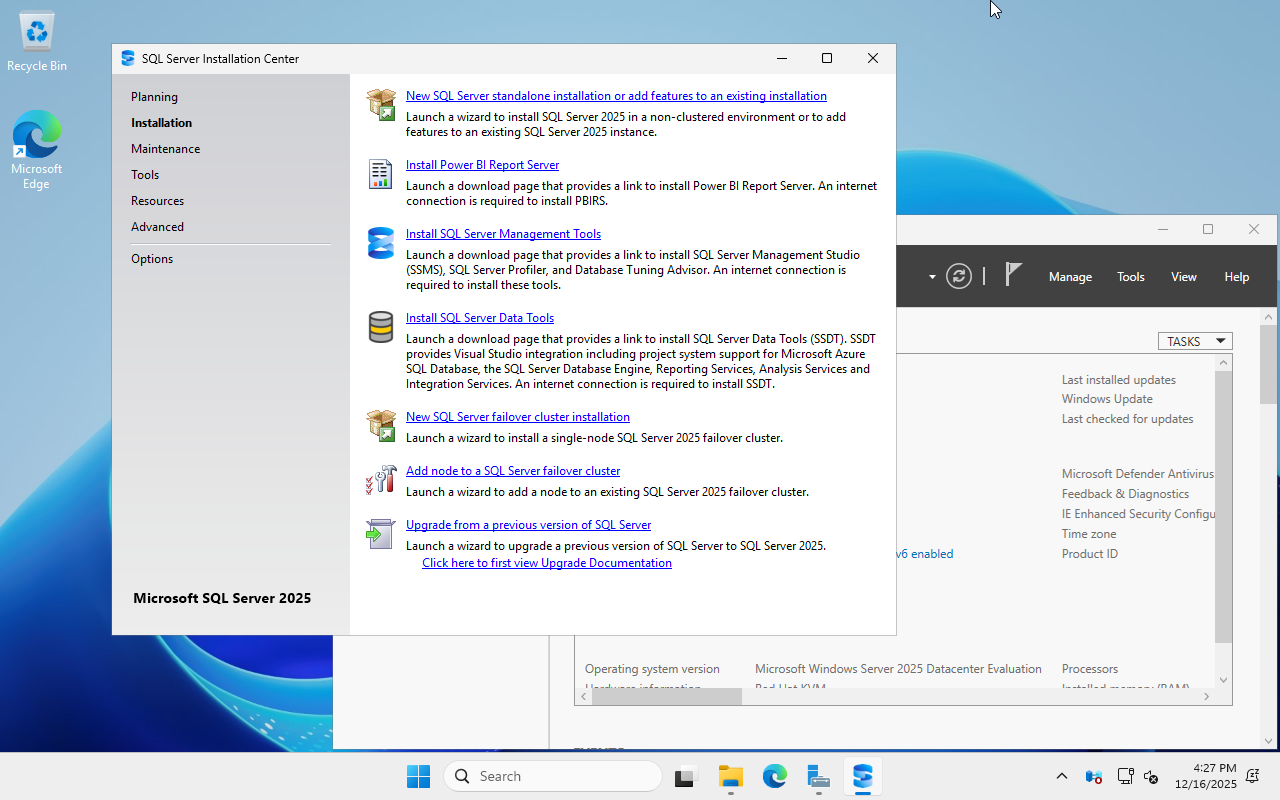
Task: Show hidden system tray icons chevron
Action: pos(1062,776)
